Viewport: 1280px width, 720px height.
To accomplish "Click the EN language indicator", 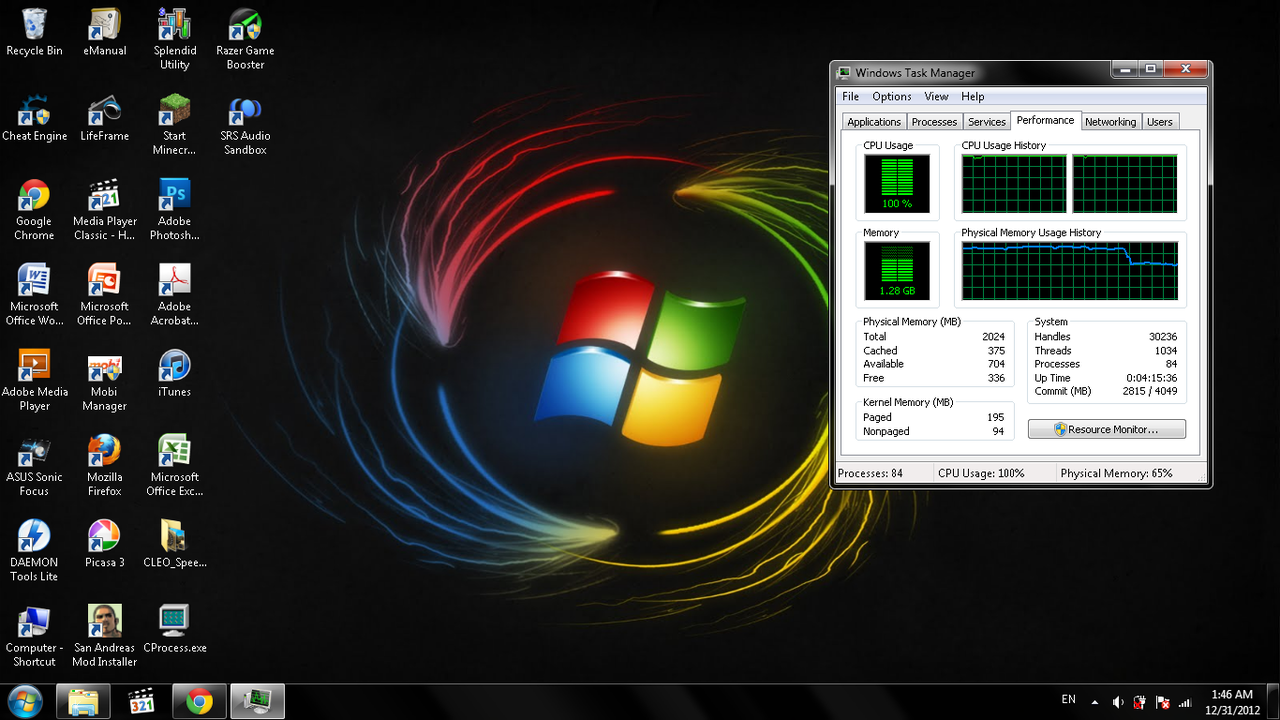I will click(x=1068, y=700).
